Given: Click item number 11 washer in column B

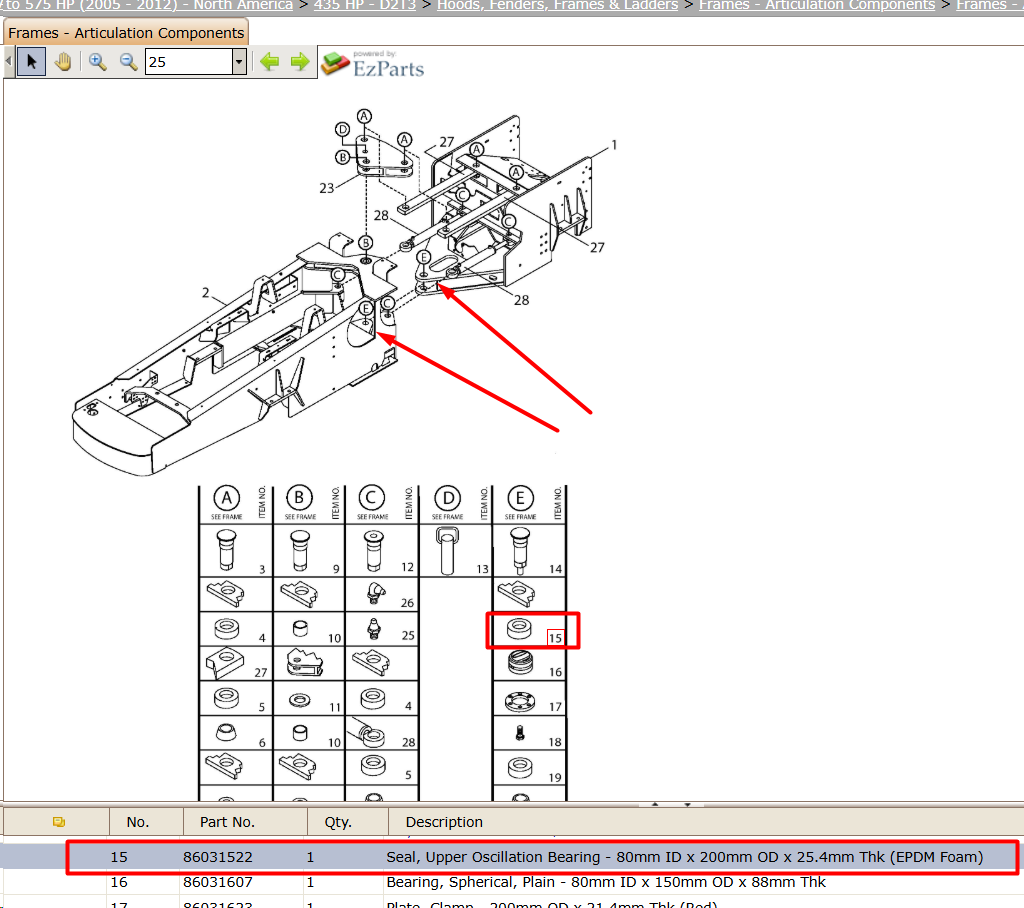Looking at the screenshot, I should pos(300,700).
